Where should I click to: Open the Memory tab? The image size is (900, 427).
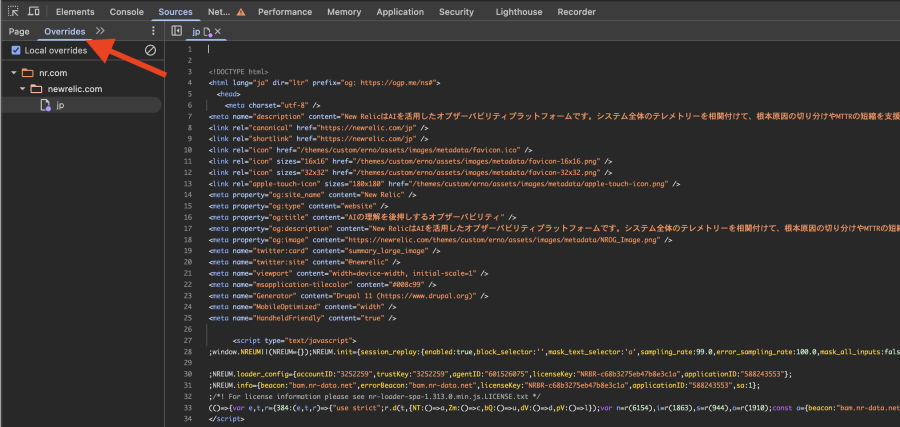tap(344, 12)
